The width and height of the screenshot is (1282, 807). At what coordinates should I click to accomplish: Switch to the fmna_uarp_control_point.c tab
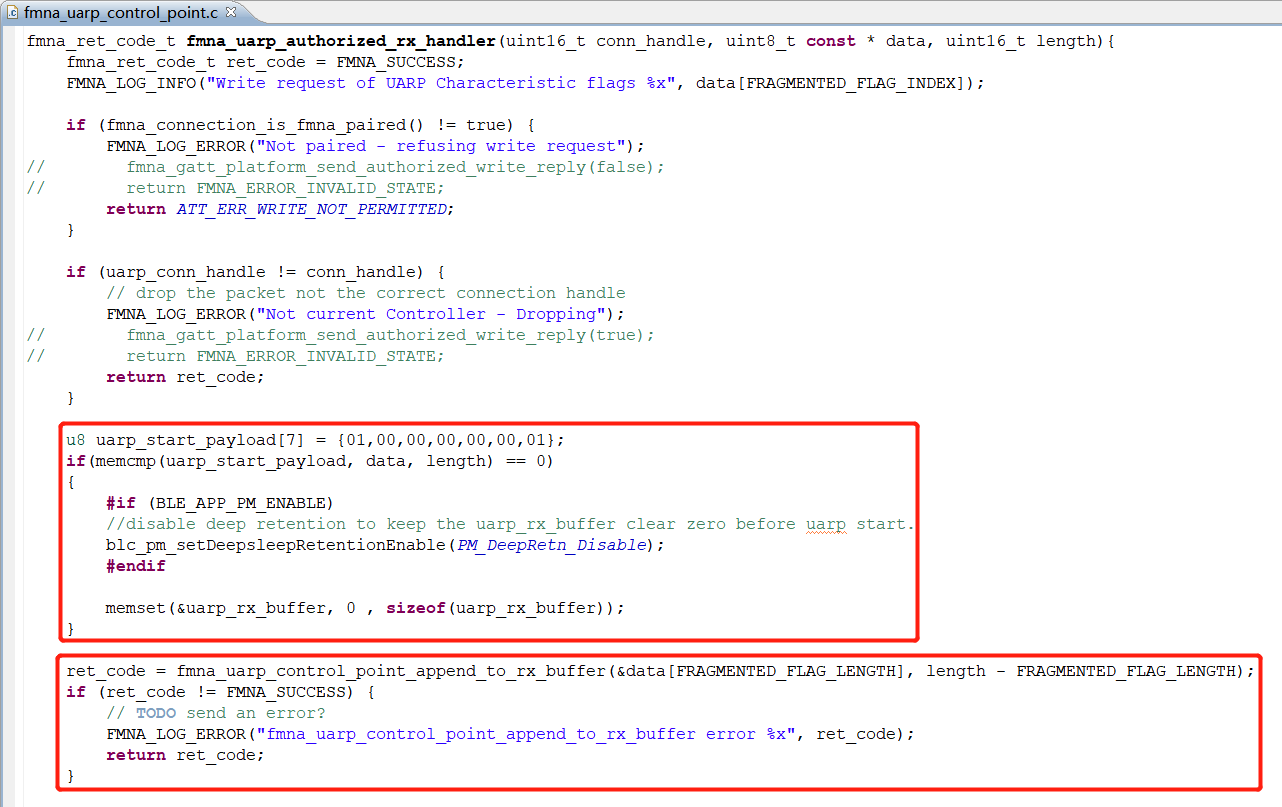120,14
